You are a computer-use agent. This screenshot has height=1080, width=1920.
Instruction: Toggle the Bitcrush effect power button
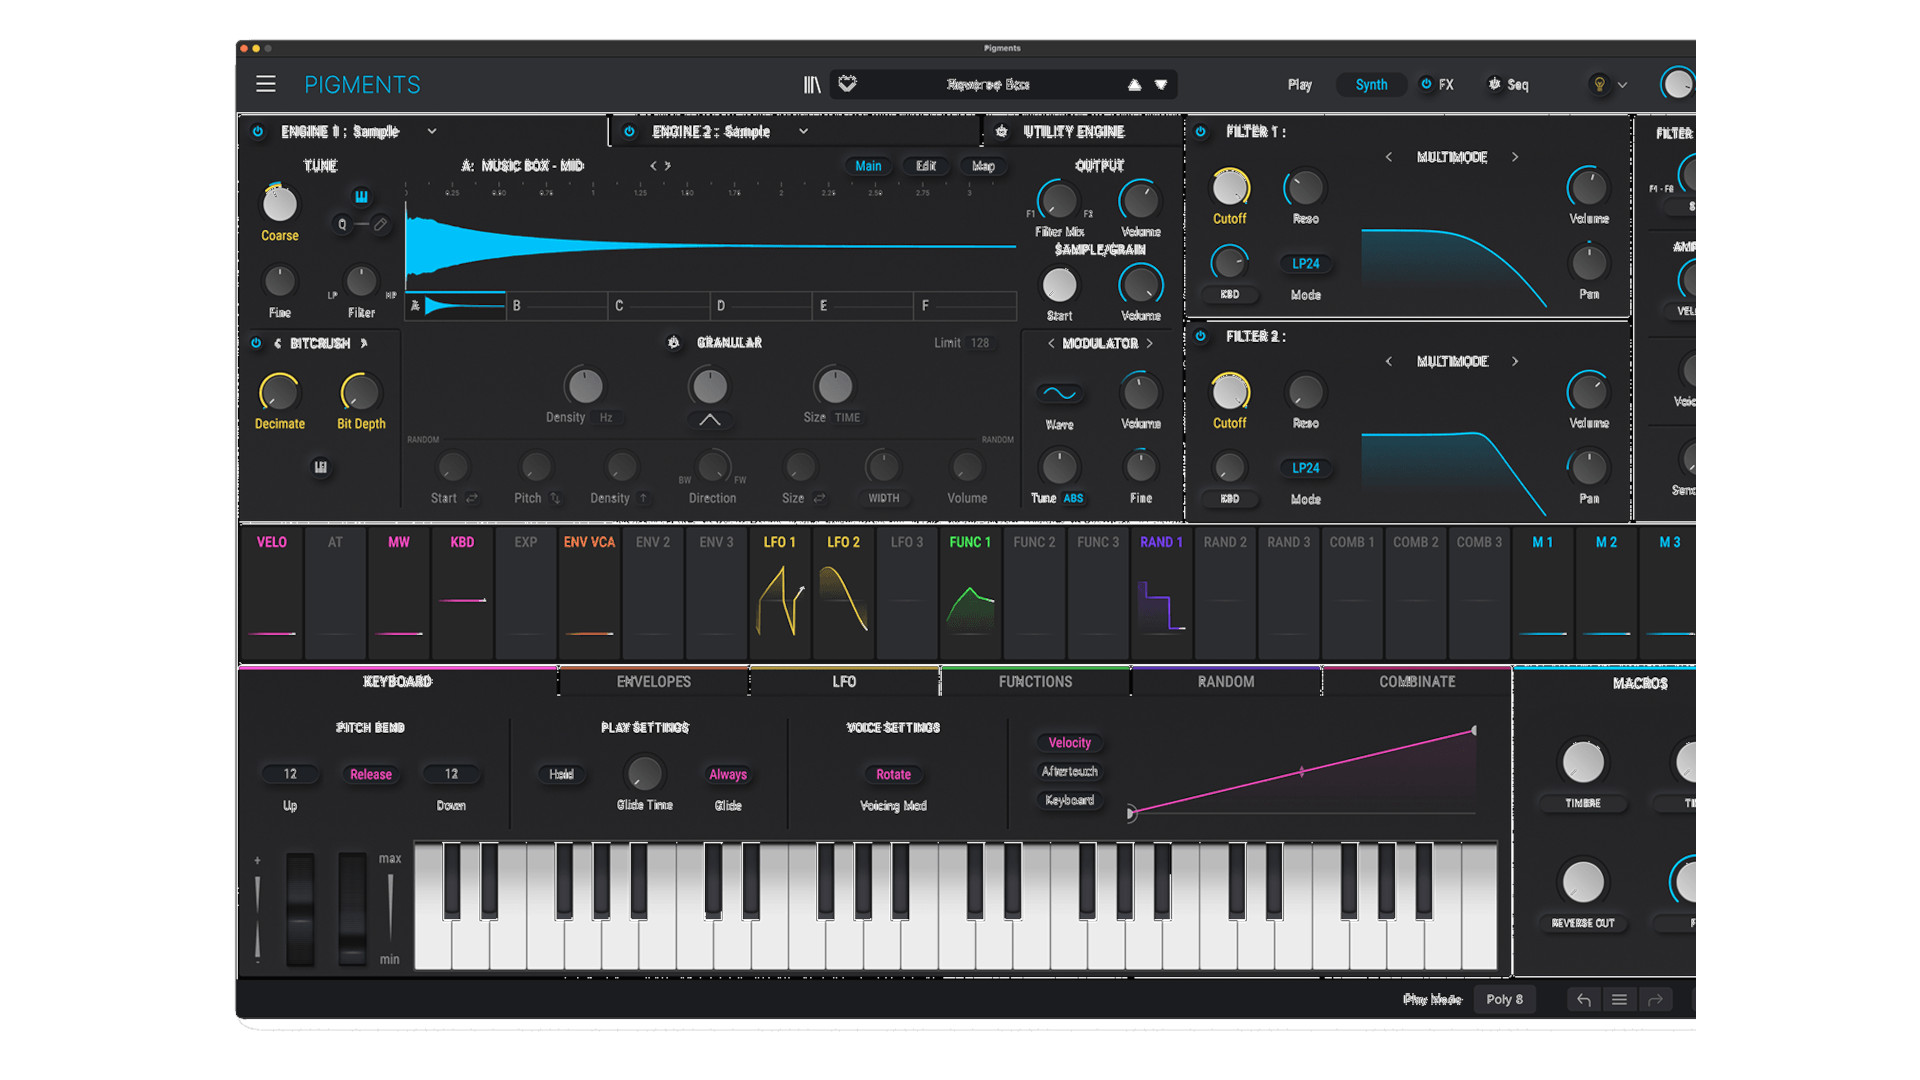coord(256,343)
